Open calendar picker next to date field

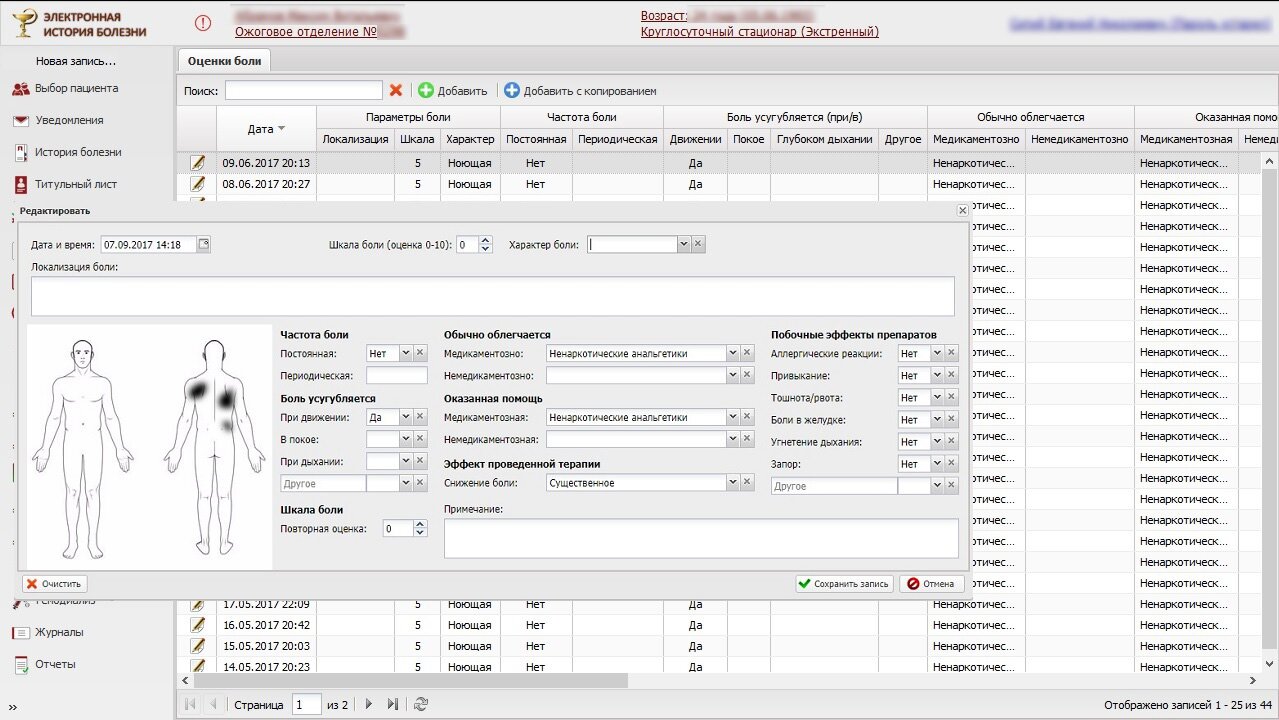[x=204, y=244]
